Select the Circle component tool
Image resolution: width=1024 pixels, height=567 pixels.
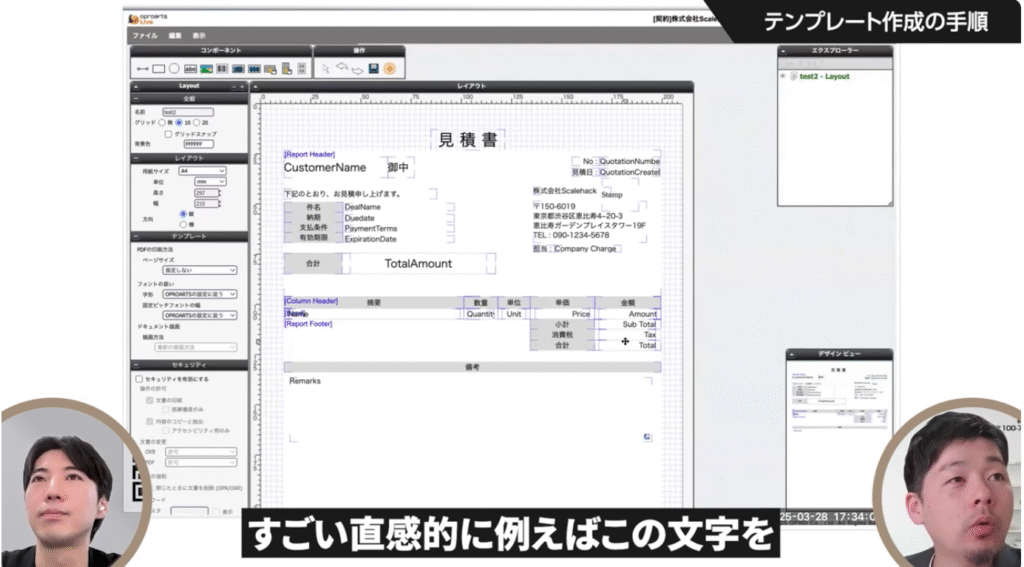[x=174, y=69]
